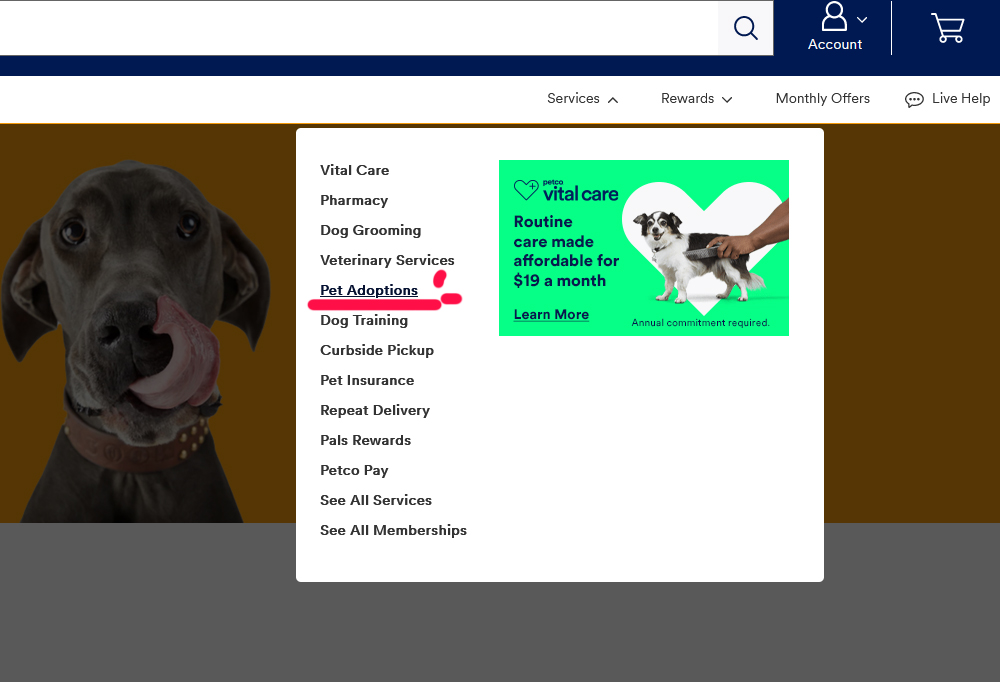
Task: Click the Live Help chat bubble icon
Action: 914,100
